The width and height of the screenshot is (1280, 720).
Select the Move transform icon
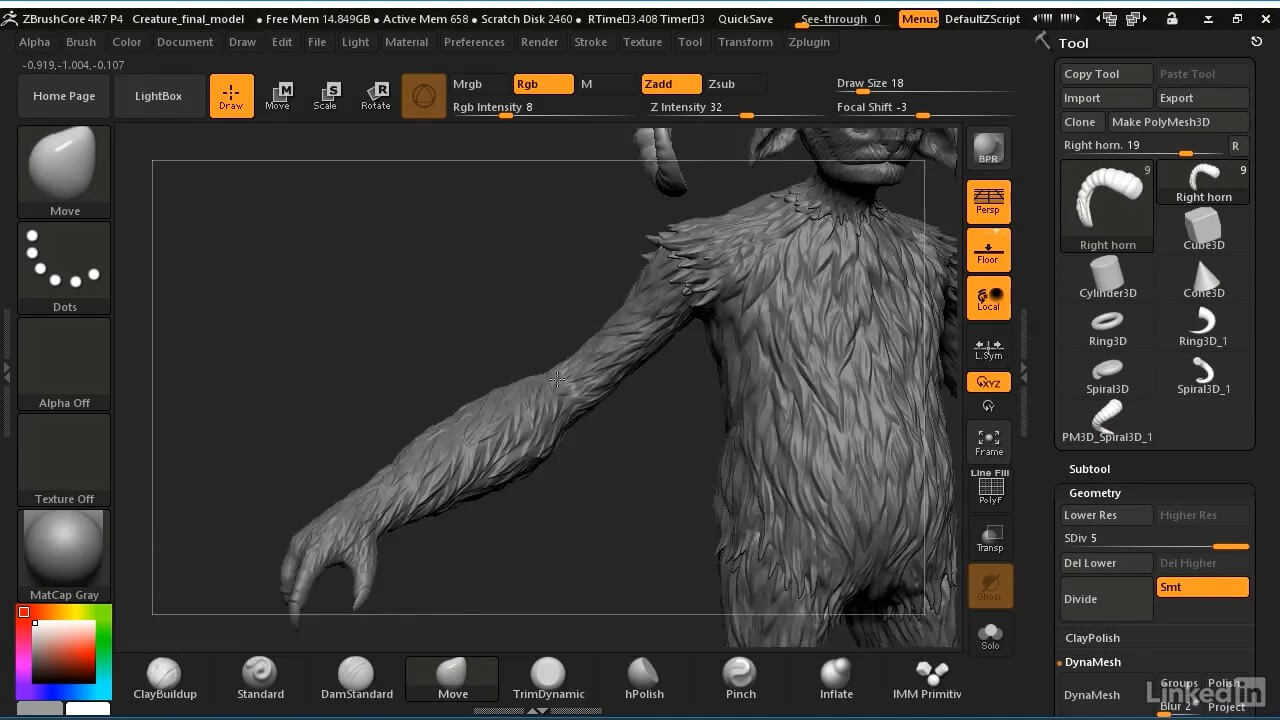[x=278, y=96]
